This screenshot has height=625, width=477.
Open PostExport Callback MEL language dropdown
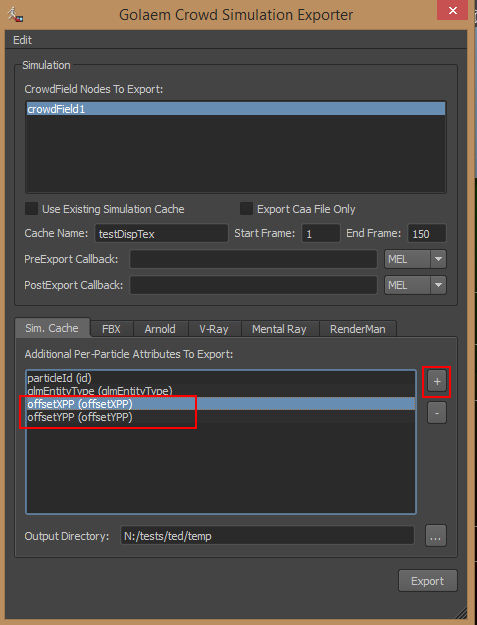415,285
